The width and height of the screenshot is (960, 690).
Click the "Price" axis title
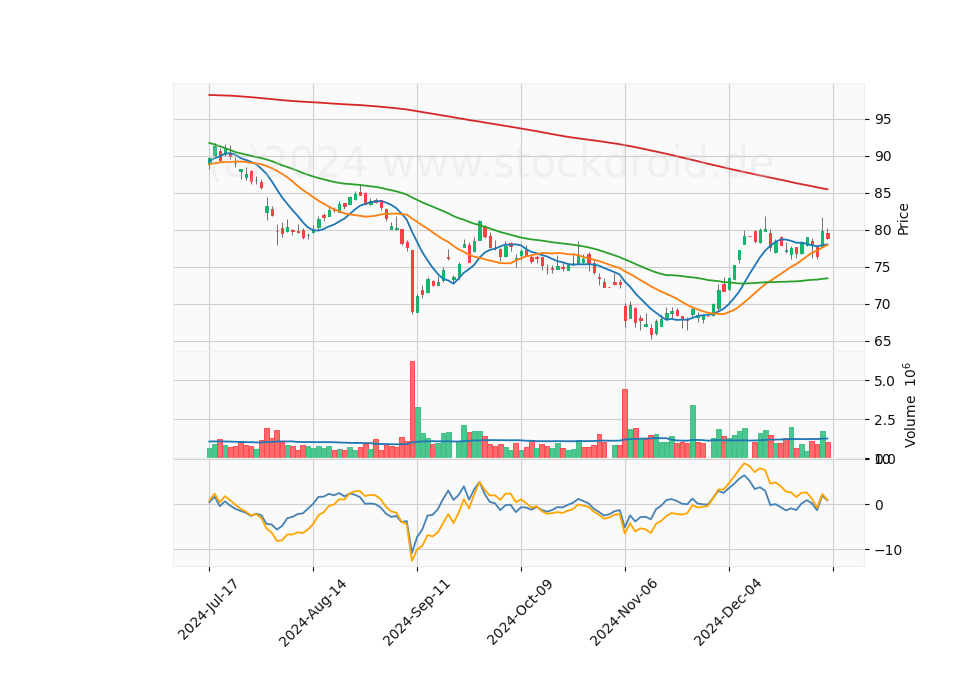903,219
